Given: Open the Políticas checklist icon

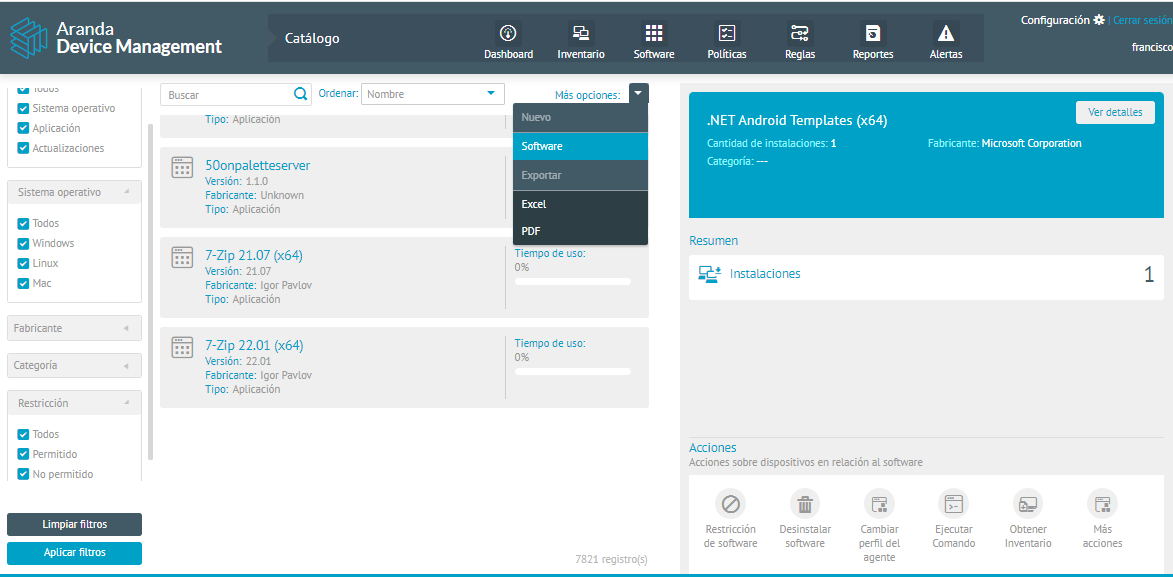Looking at the screenshot, I should coord(726,34).
